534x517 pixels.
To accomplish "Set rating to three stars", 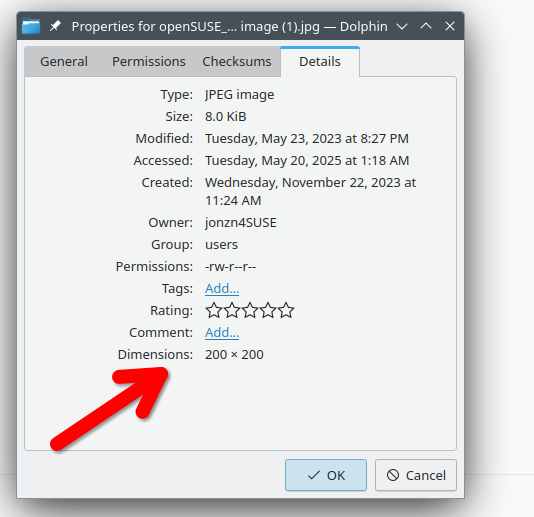I will tap(250, 310).
